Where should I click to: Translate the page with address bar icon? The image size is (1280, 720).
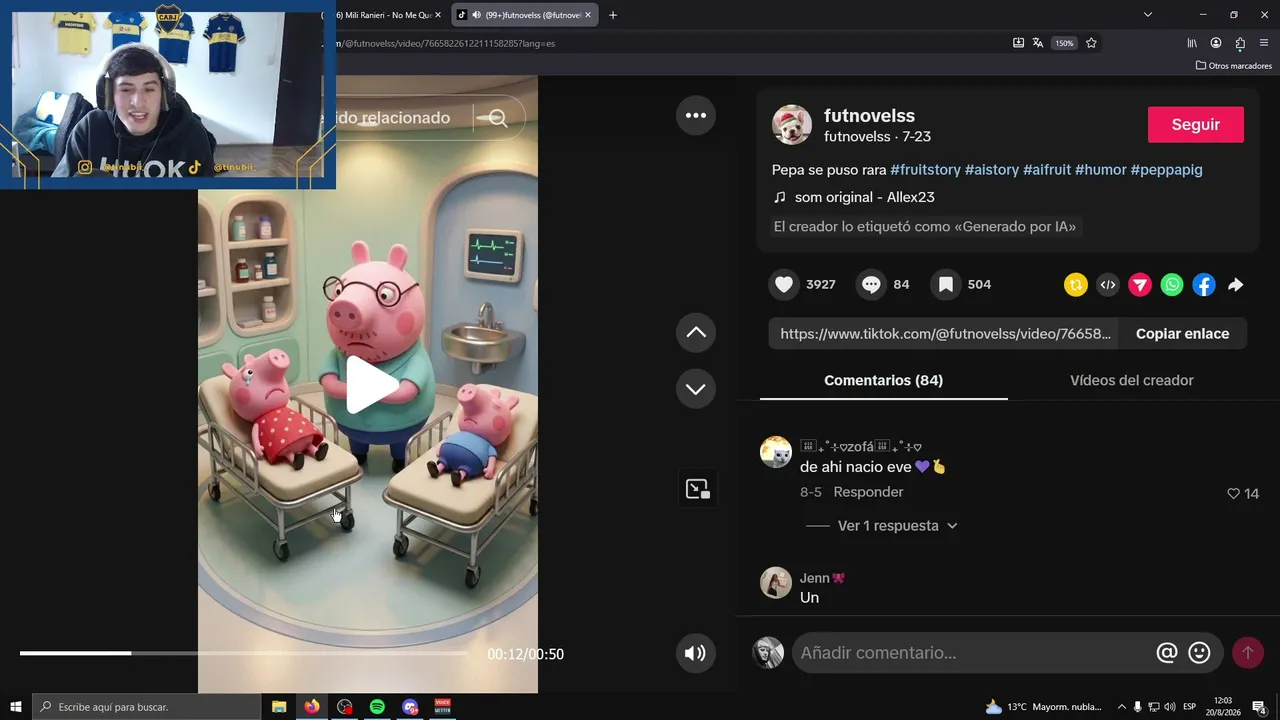(1038, 43)
